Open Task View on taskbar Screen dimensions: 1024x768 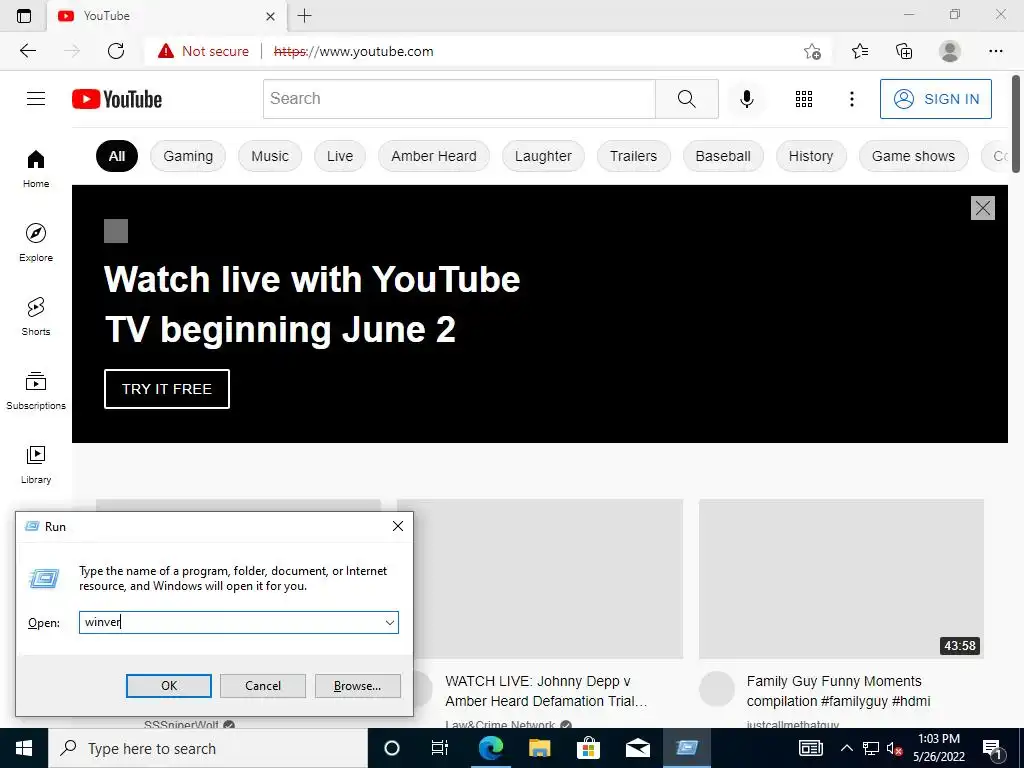[x=440, y=748]
